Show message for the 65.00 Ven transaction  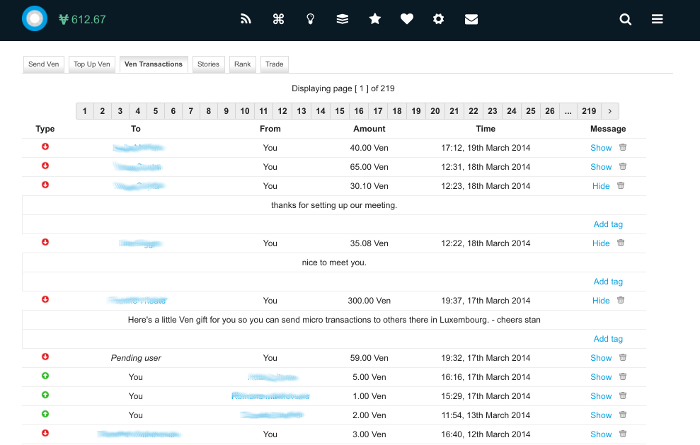pyautogui.click(x=600, y=167)
